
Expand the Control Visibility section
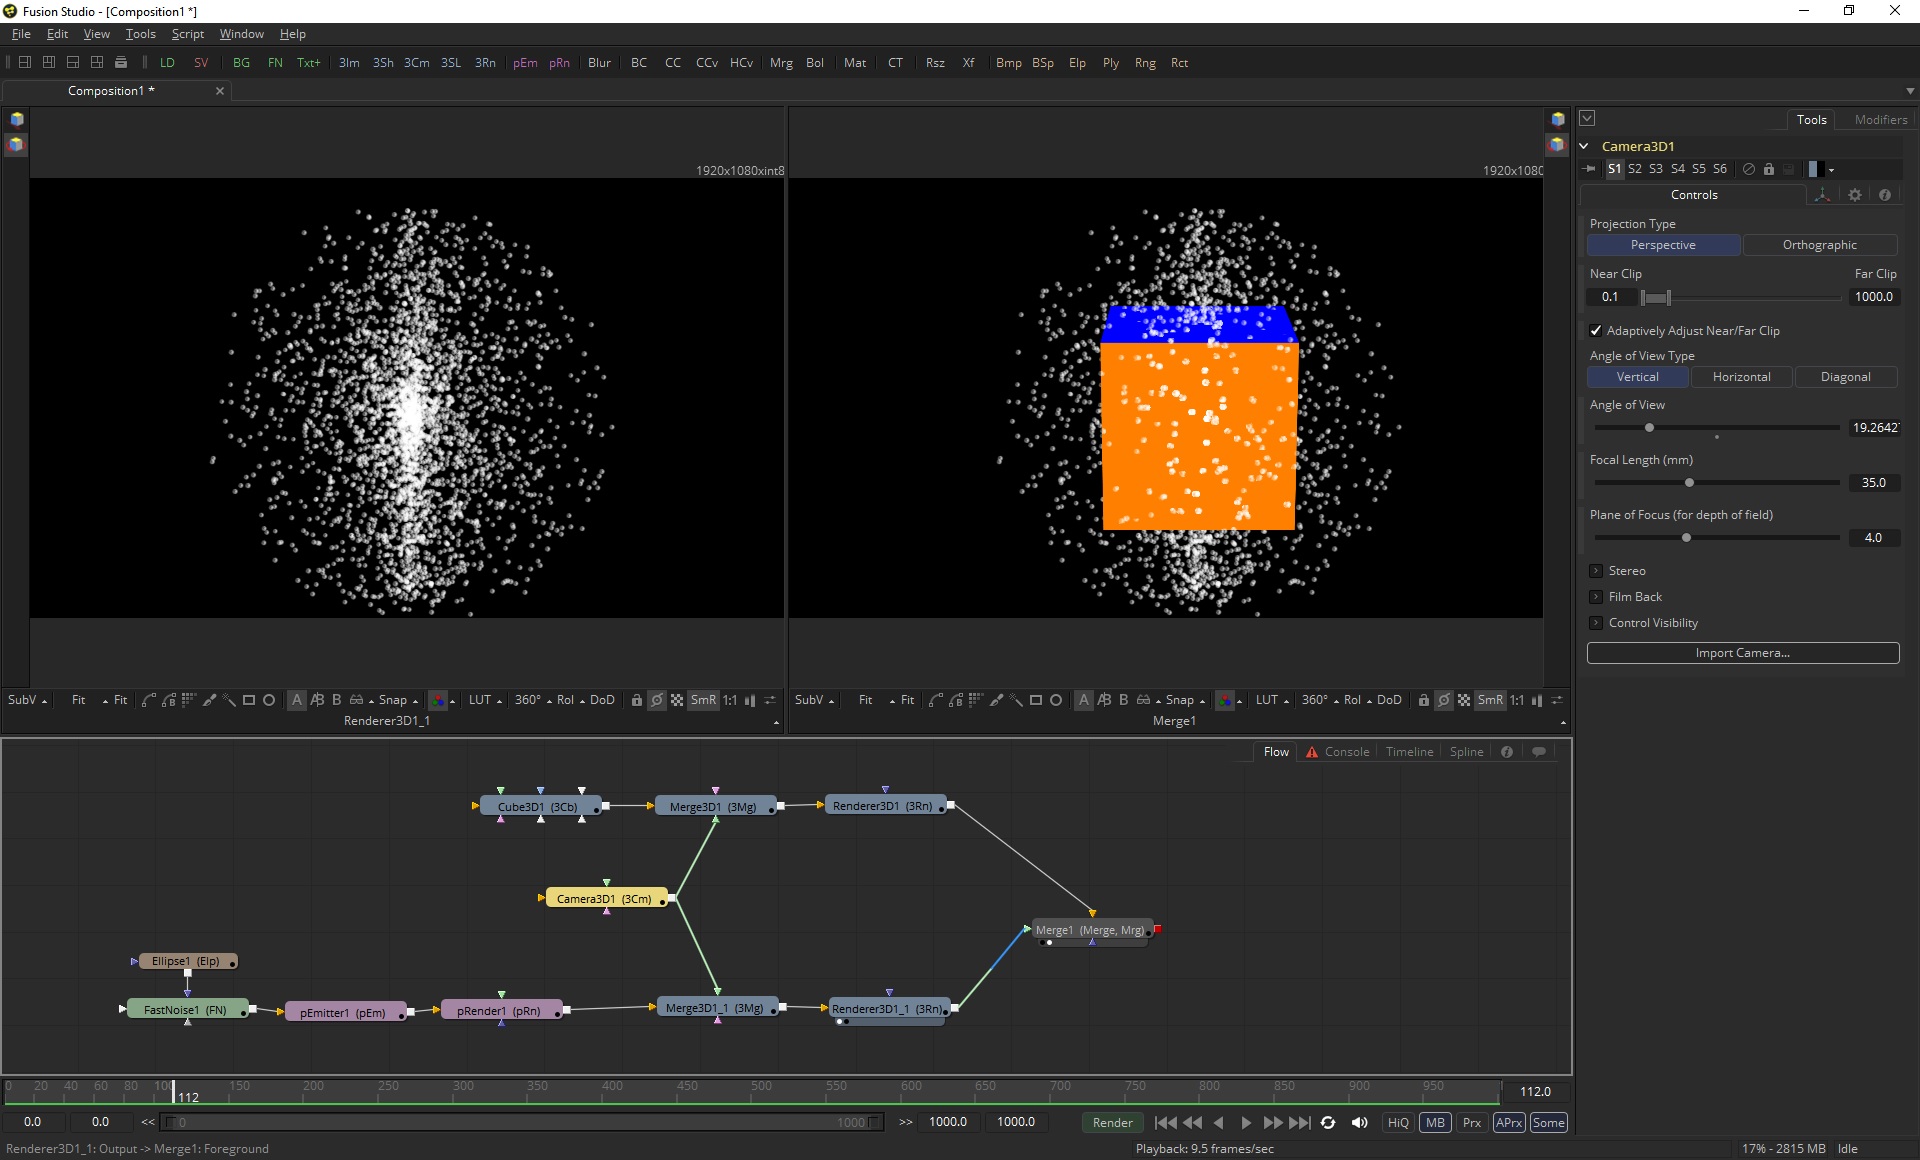tap(1596, 623)
